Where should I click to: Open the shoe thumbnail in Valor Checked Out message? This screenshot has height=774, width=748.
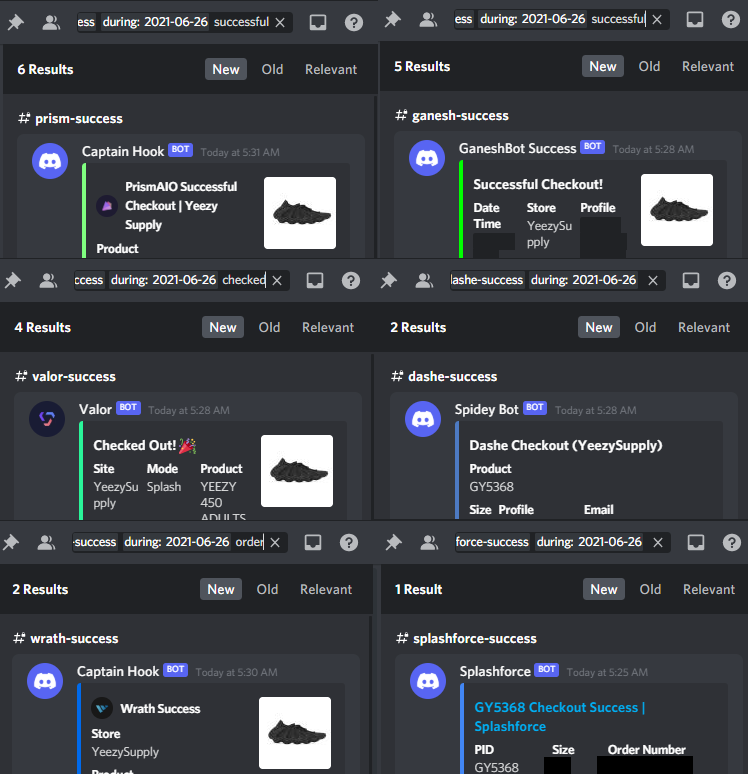pyautogui.click(x=297, y=471)
